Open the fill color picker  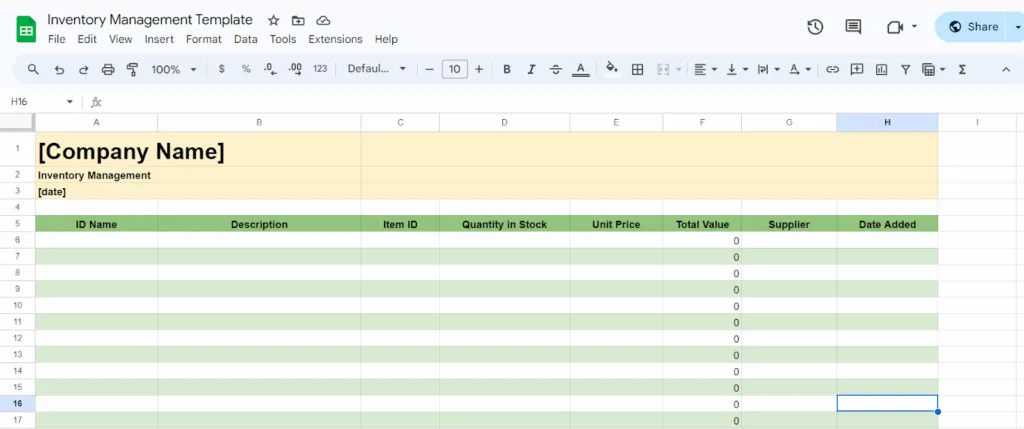(612, 69)
